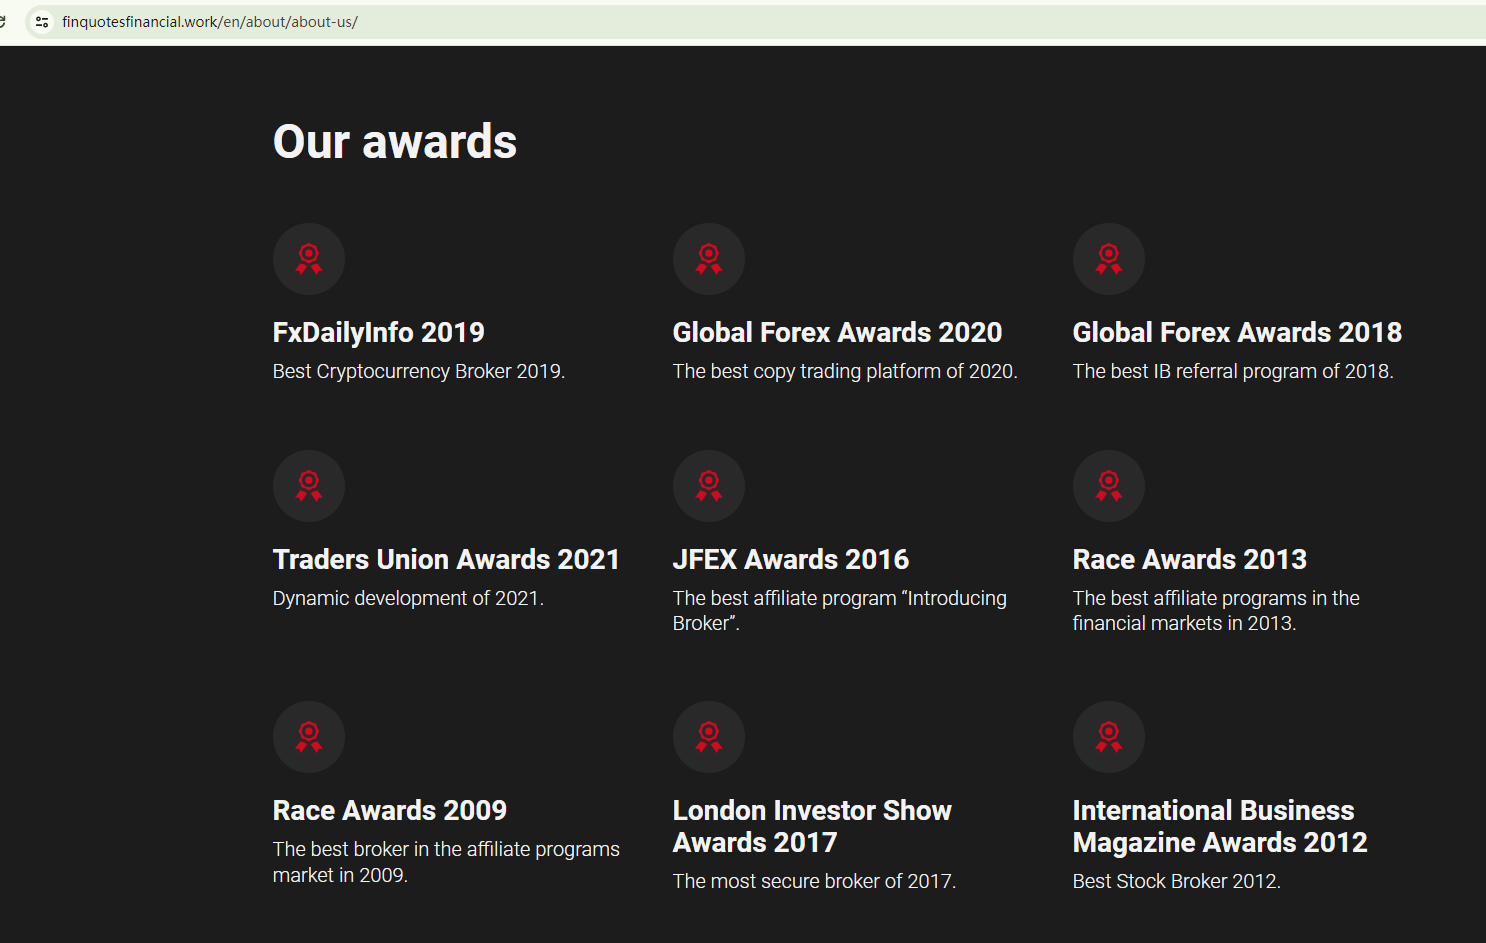Select the 'Global Forex Awards 2018' title
1486x943 pixels.
[x=1238, y=332]
